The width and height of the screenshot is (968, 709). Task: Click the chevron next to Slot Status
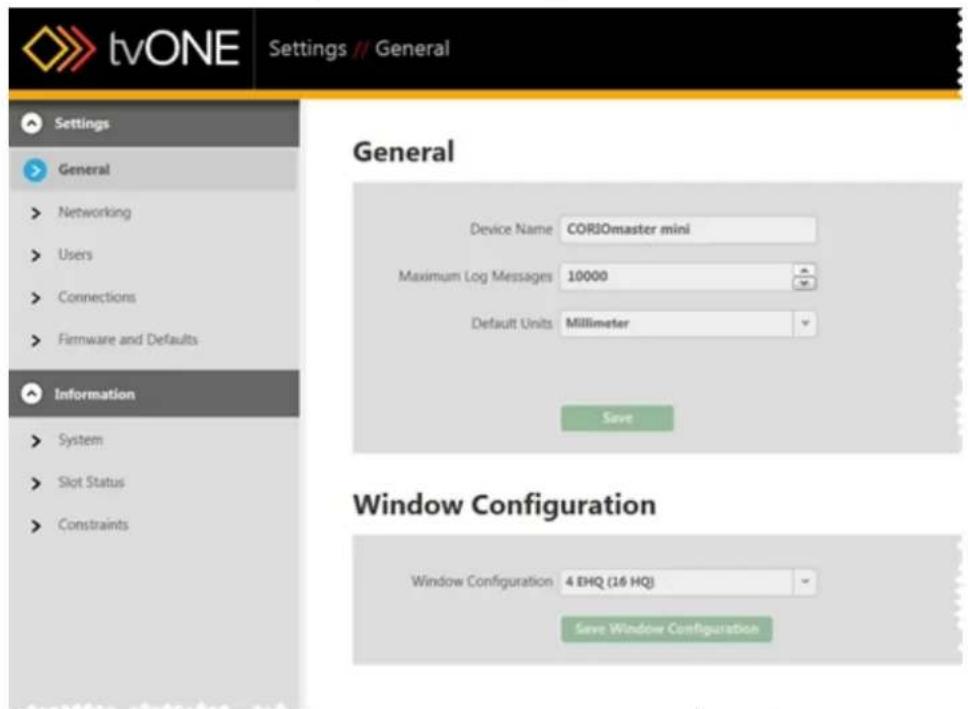click(x=36, y=483)
